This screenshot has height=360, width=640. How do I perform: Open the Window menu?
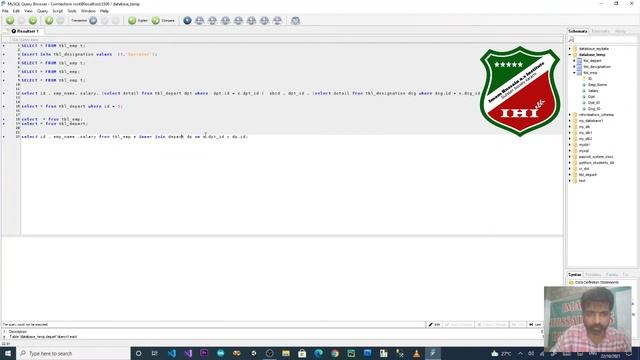(88, 11)
